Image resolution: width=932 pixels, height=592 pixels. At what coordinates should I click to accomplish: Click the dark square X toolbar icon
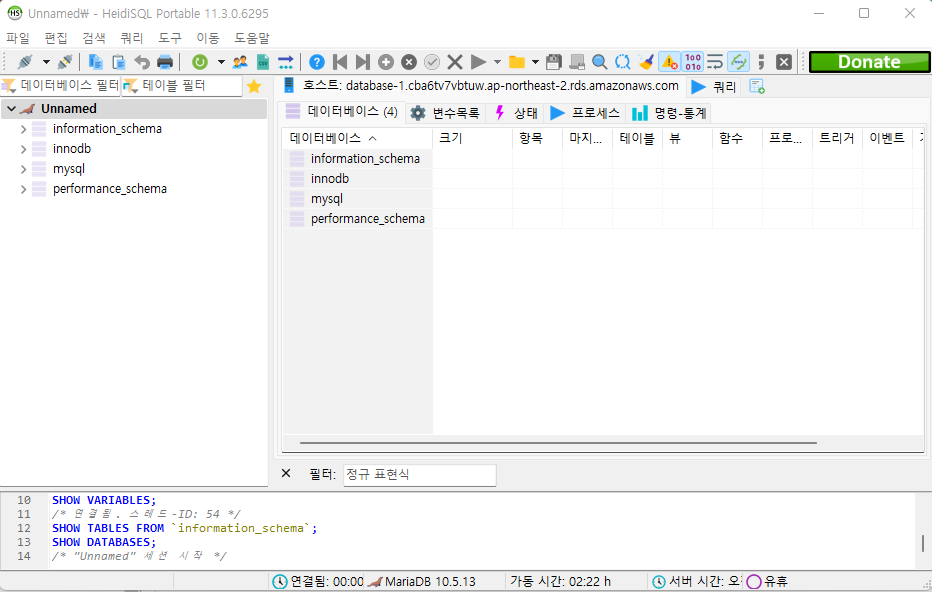[x=784, y=62]
